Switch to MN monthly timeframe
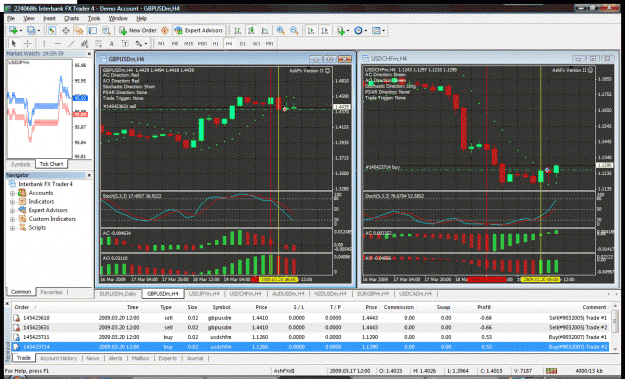 pos(269,44)
